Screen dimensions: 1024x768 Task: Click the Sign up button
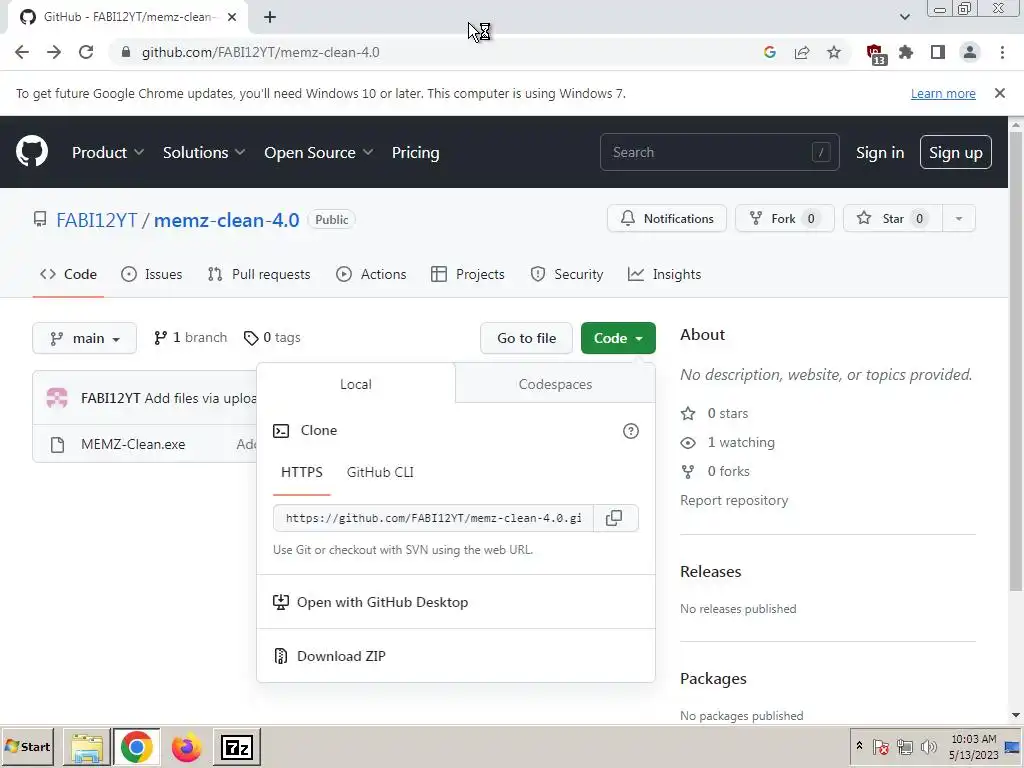[955, 152]
